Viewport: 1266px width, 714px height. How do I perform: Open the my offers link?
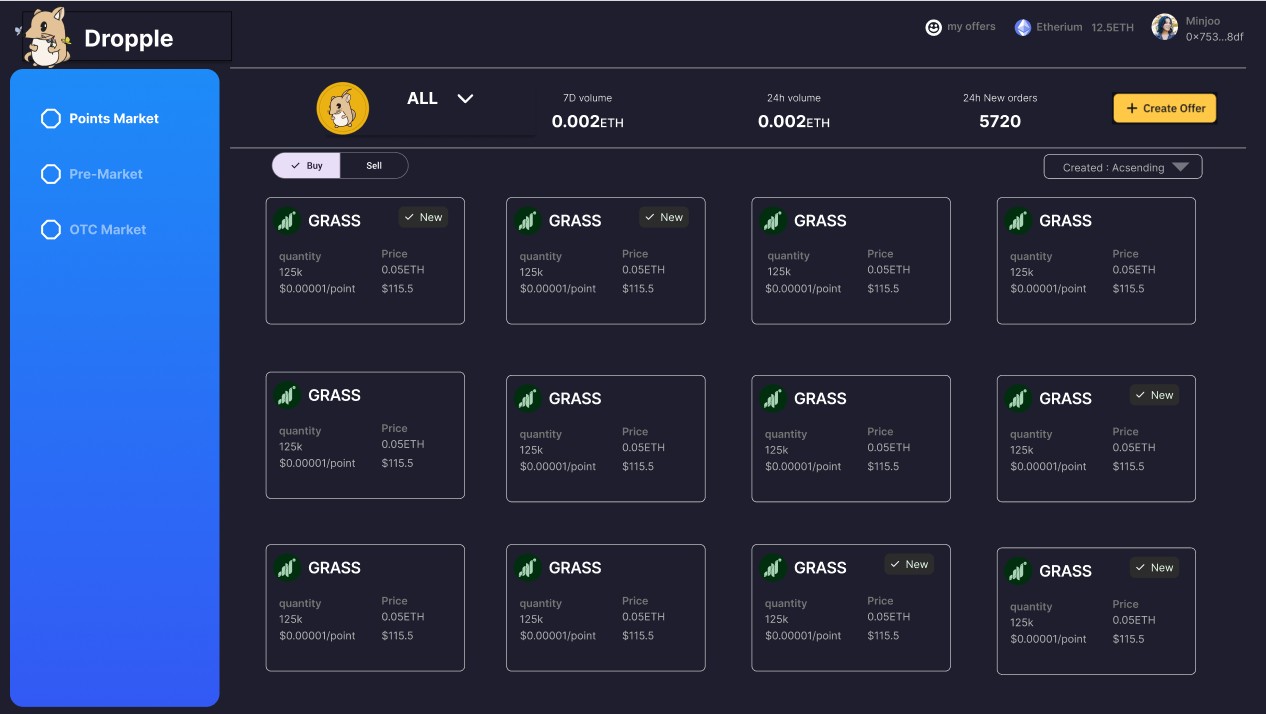coord(971,27)
